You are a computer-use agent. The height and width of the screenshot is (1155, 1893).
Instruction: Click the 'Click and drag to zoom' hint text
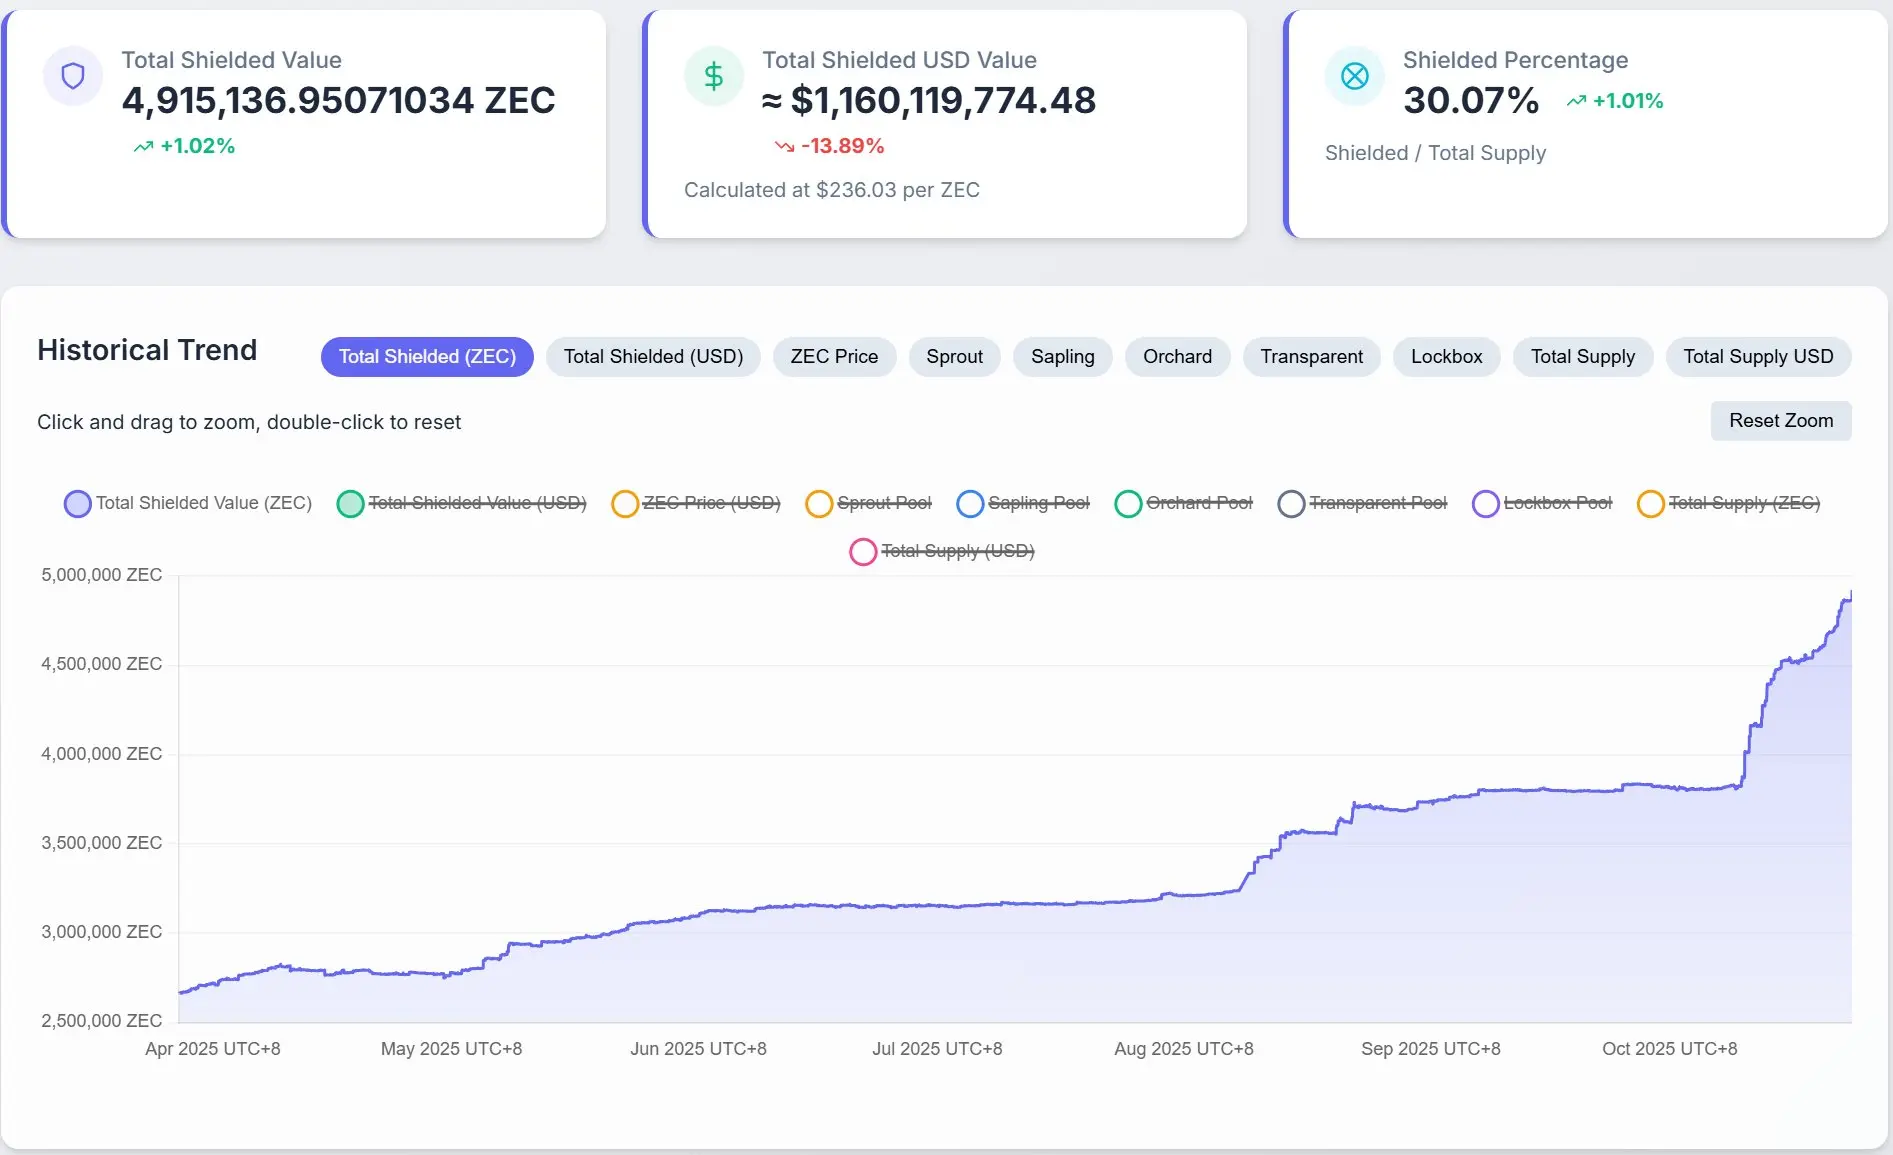[249, 422]
